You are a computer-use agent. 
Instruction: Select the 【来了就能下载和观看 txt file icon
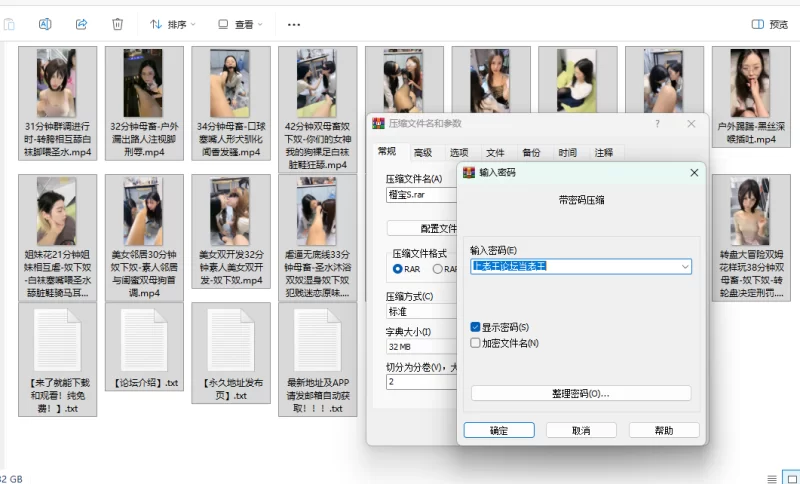coord(57,340)
